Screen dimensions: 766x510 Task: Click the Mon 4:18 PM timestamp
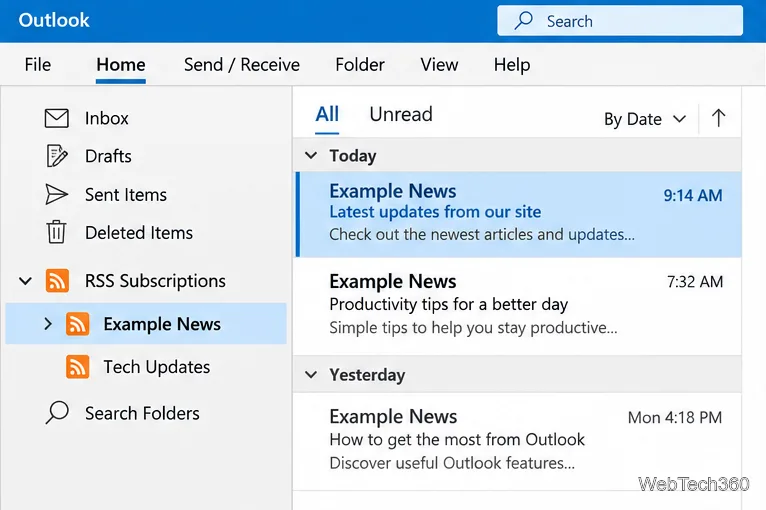675,417
